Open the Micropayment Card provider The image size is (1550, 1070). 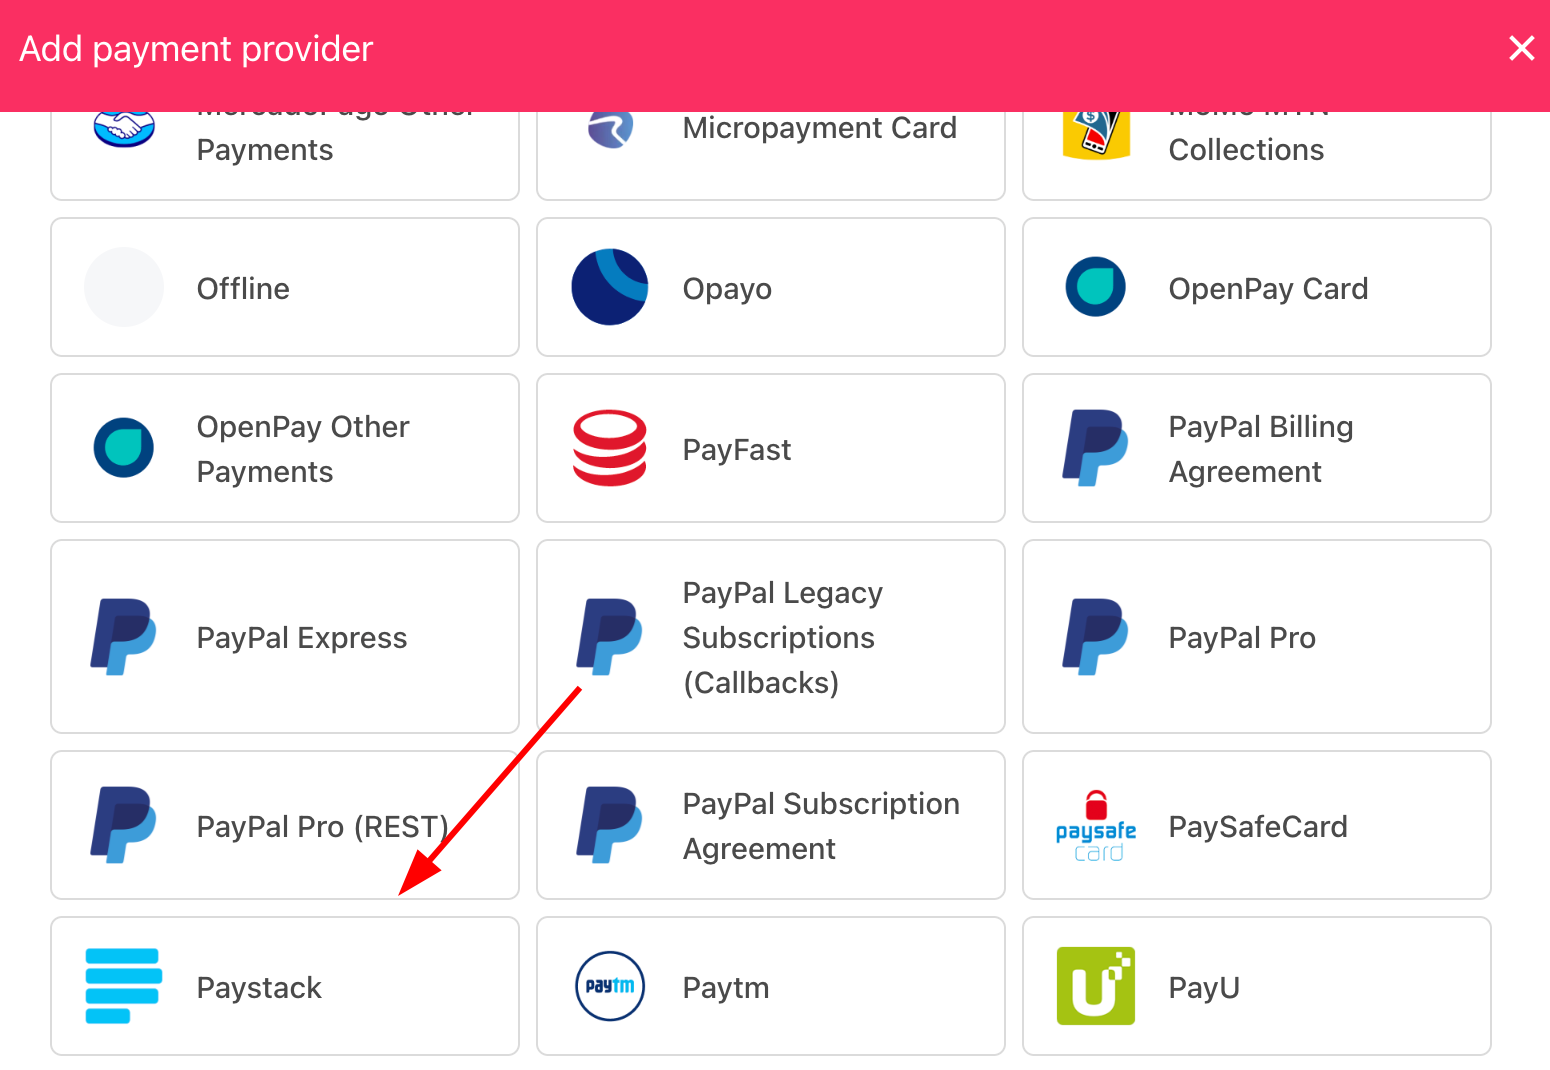[771, 150]
